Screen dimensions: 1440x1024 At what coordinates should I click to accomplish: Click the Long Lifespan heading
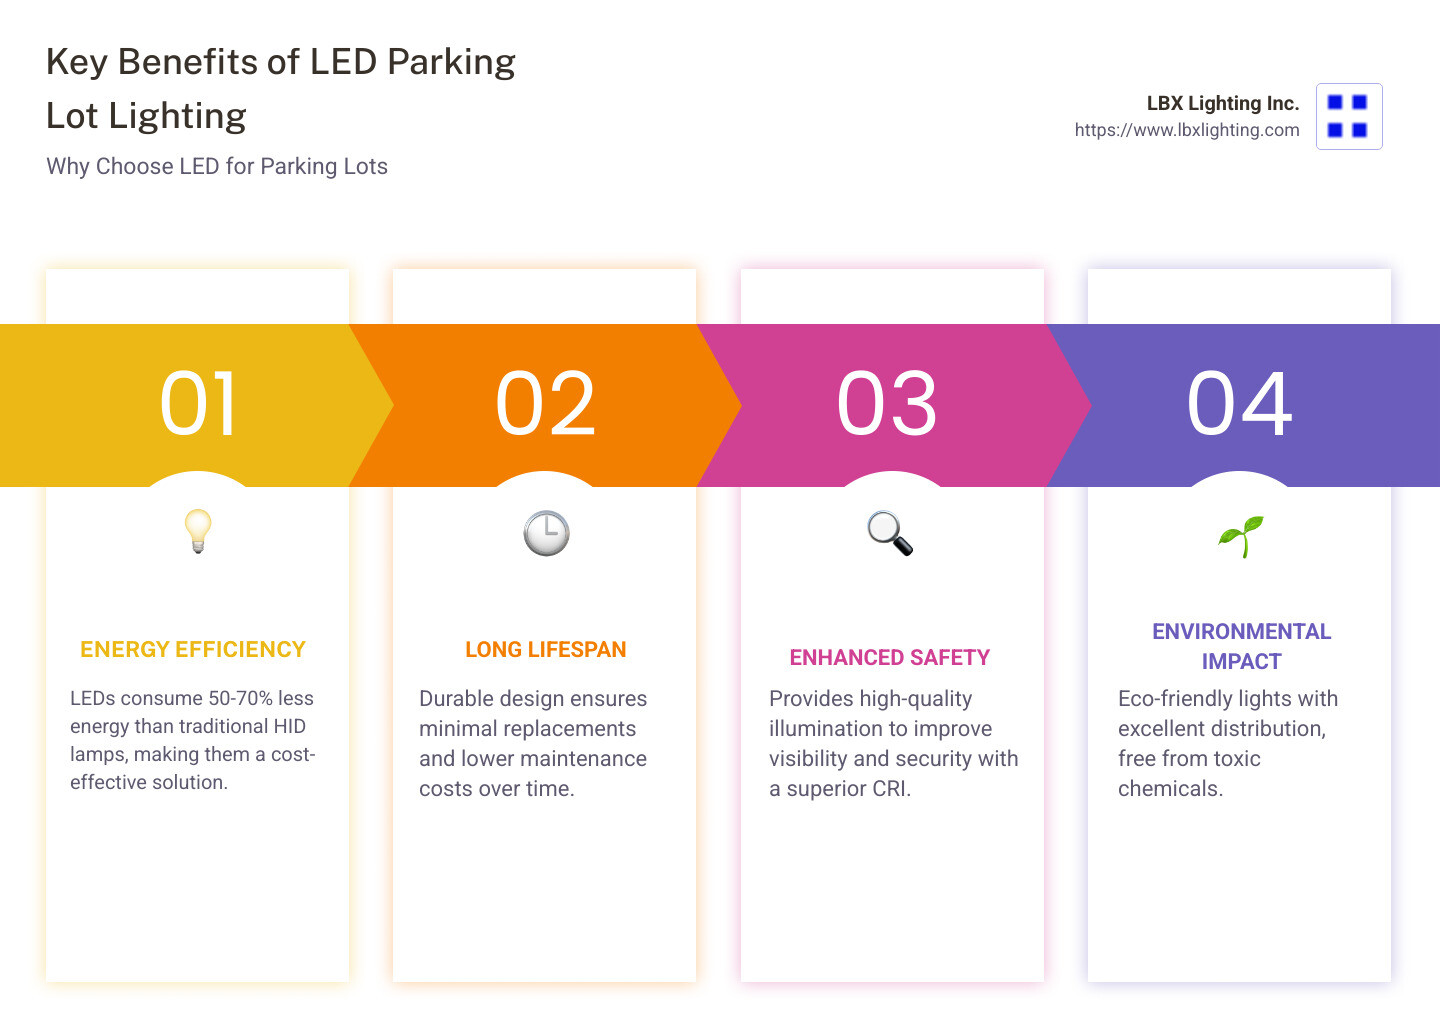[x=546, y=650]
